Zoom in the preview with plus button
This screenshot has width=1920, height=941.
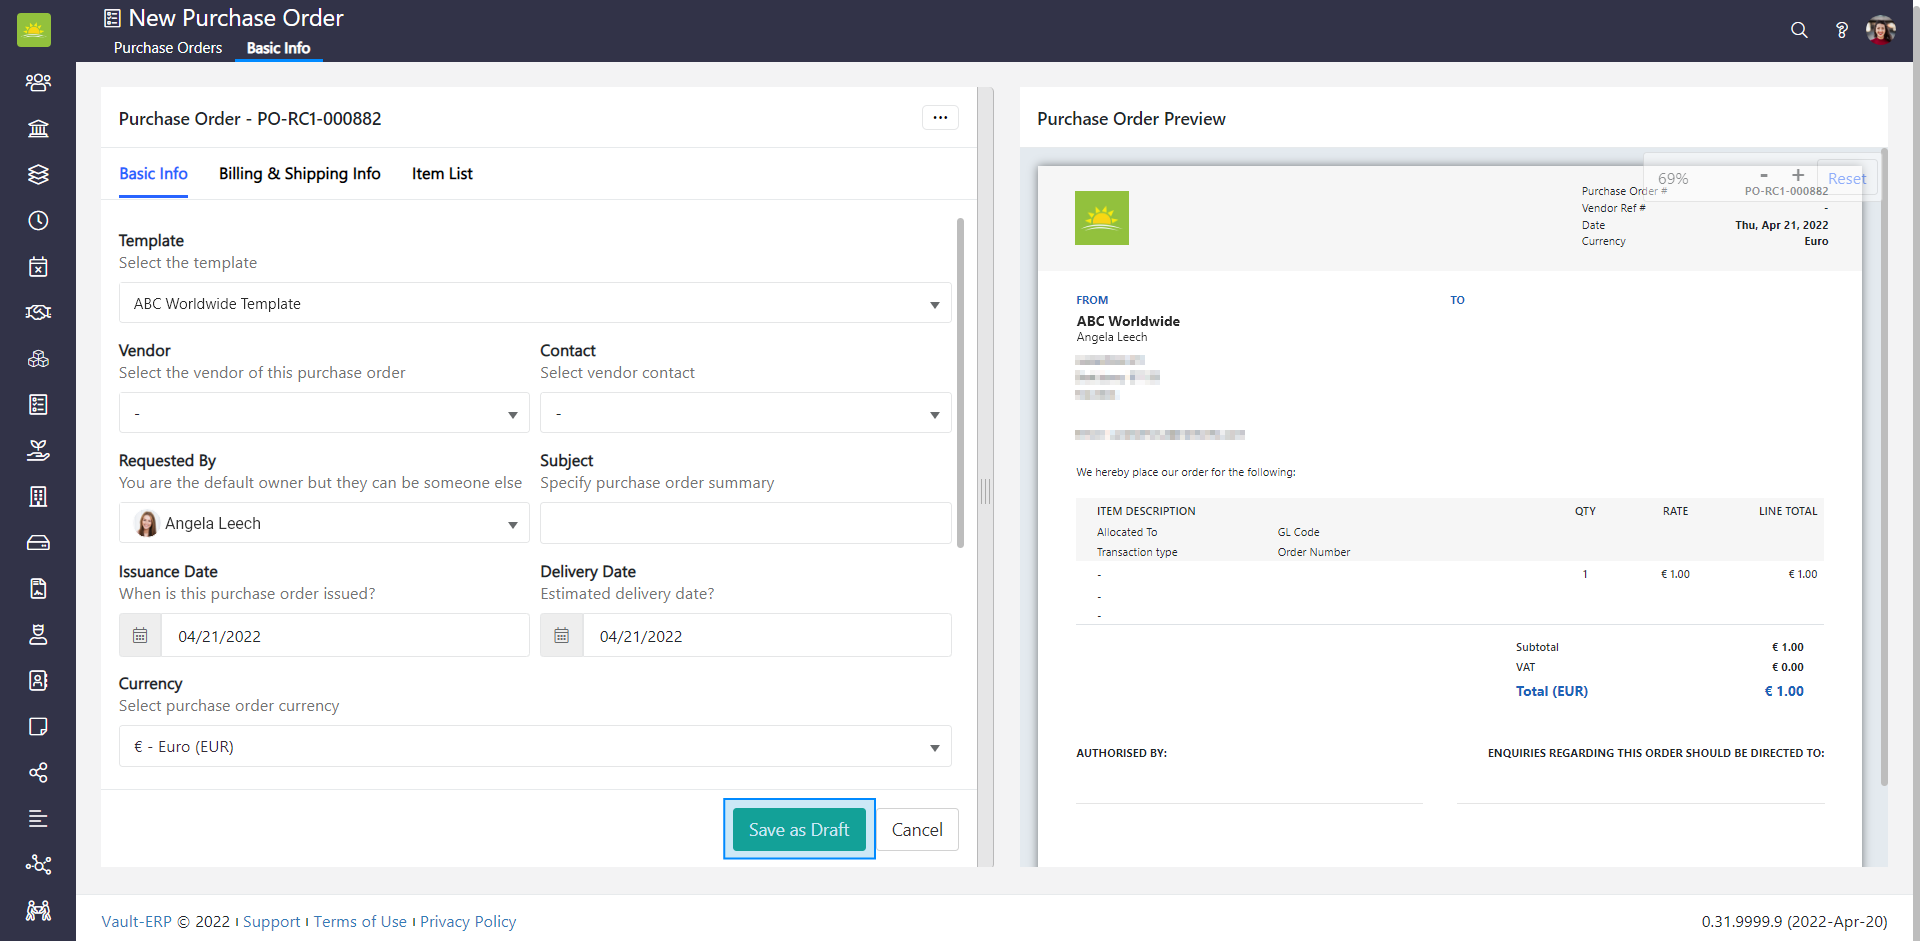[x=1798, y=176]
